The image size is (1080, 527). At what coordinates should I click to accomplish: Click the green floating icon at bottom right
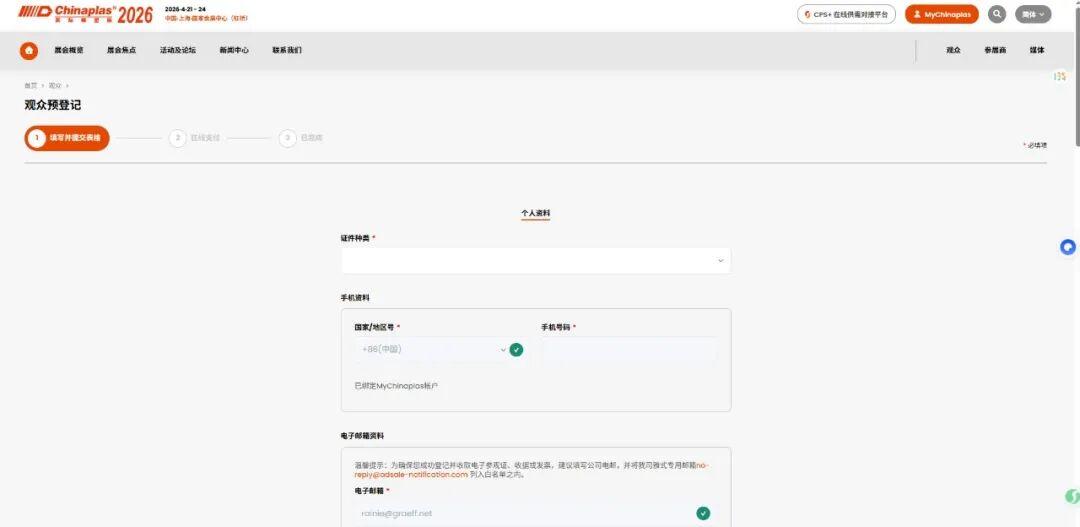tap(1071, 497)
